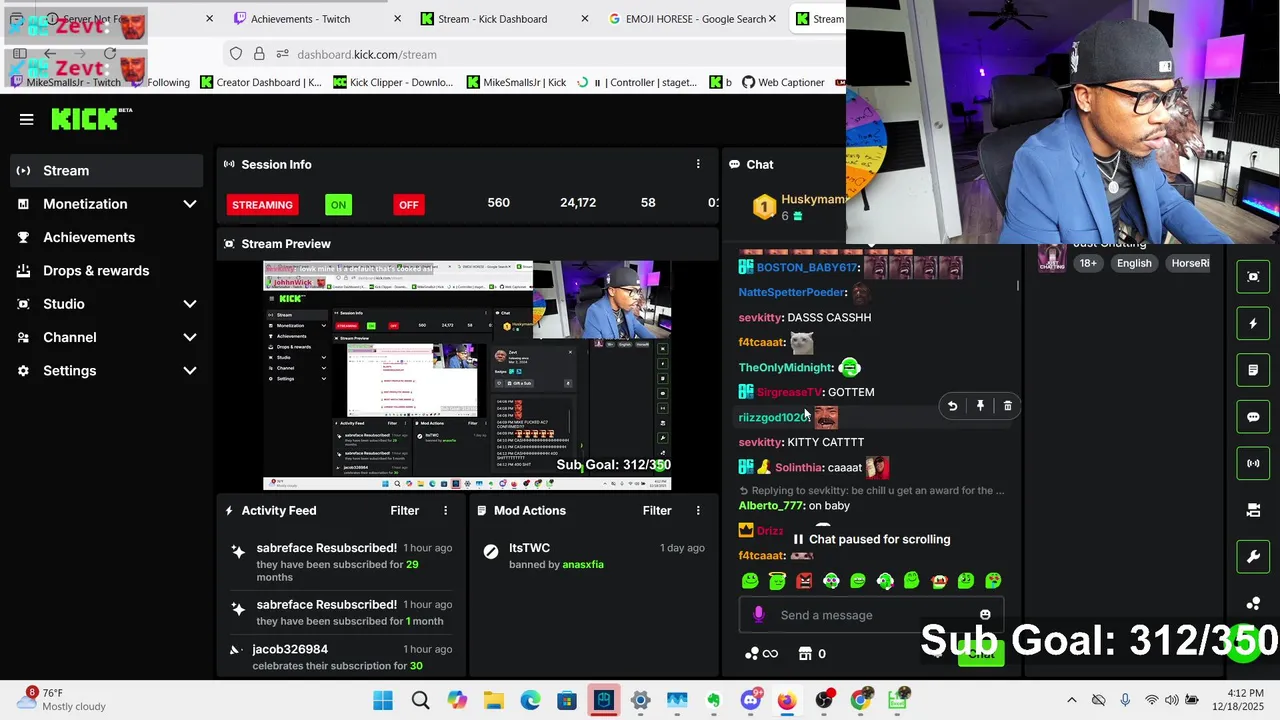
Task: Toggle the broadcast signal panel icon
Action: [x=1253, y=463]
